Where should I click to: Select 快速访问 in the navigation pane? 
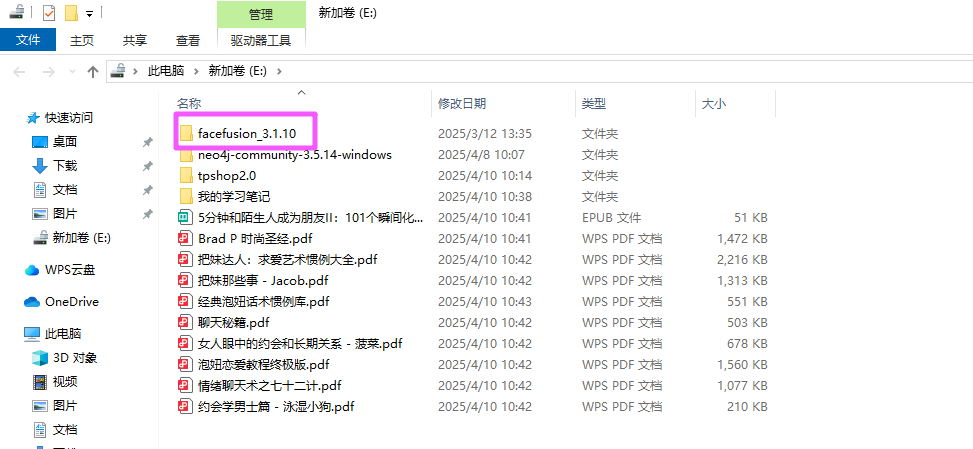(x=68, y=117)
